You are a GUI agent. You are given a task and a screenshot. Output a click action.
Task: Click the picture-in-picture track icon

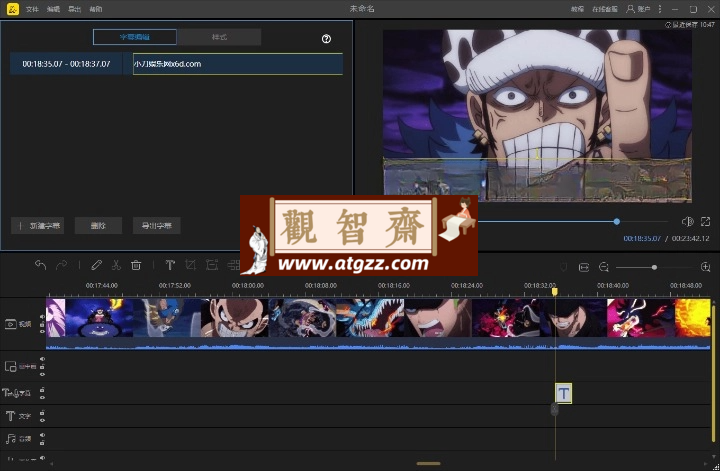[11, 366]
